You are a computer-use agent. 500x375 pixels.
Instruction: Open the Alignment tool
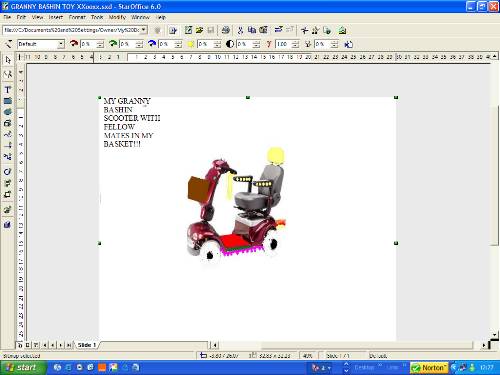click(x=8, y=183)
